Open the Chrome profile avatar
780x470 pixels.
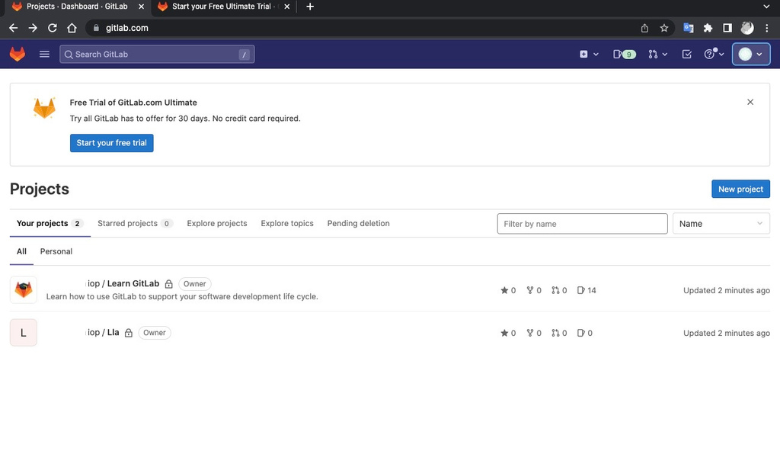[x=747, y=28]
